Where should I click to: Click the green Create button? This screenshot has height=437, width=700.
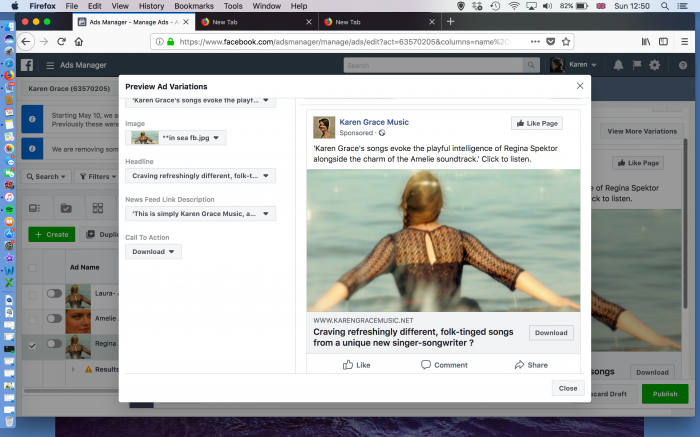point(51,234)
